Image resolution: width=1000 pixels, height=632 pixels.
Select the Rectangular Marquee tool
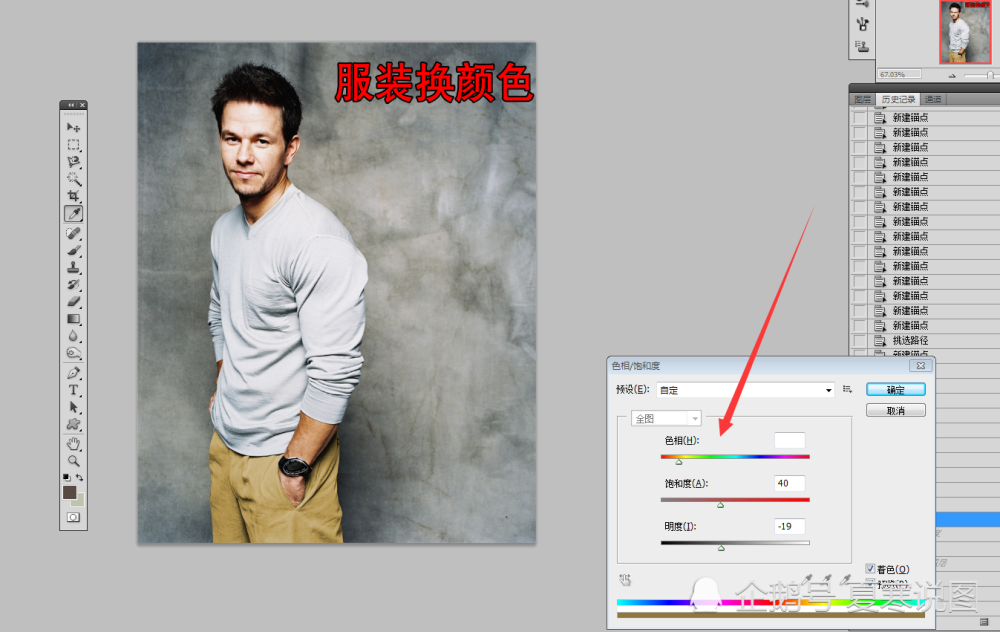[x=73, y=145]
